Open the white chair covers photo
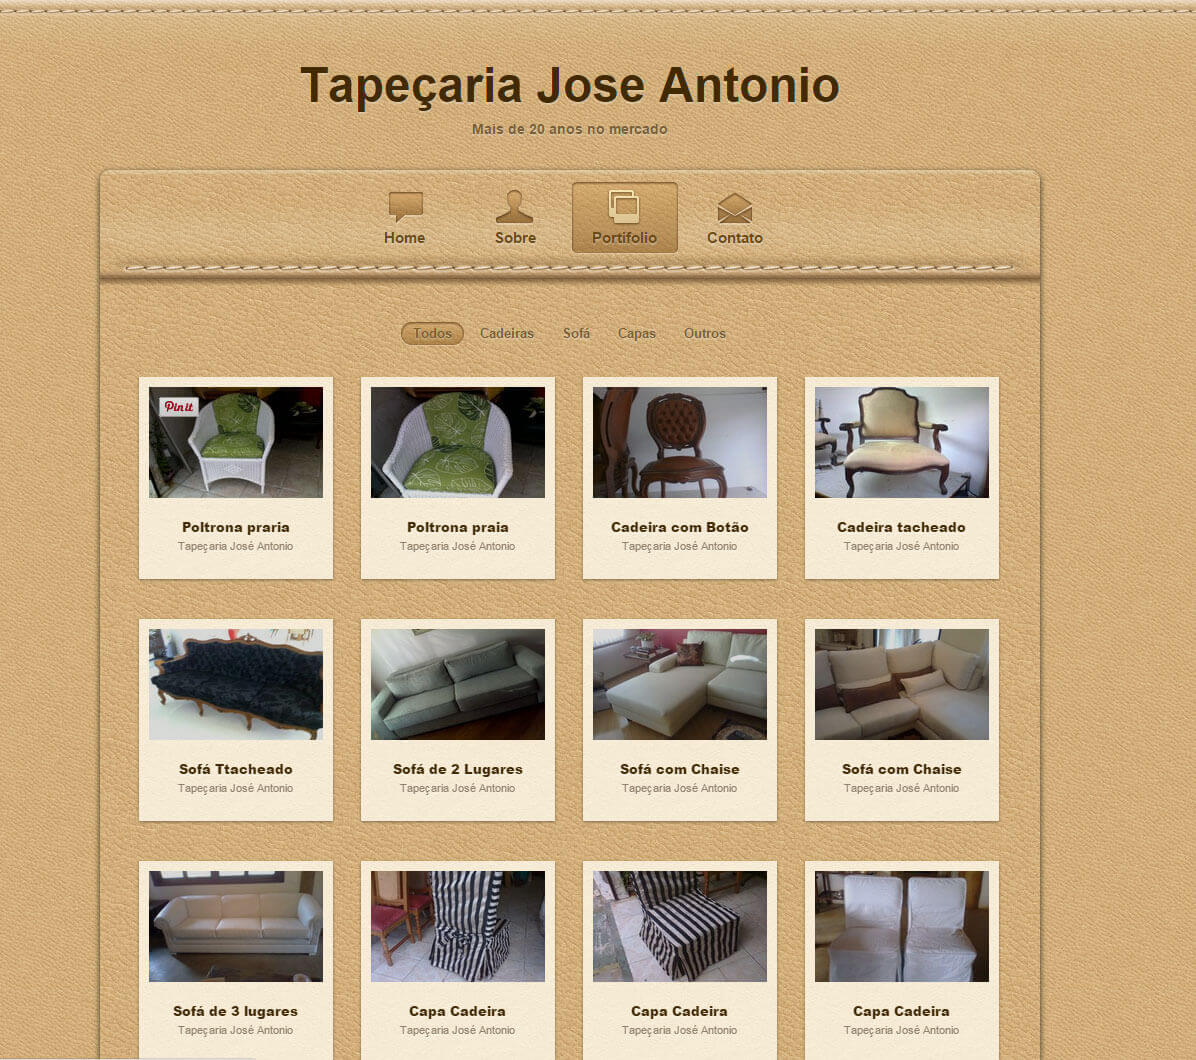This screenshot has width=1196, height=1060. [902, 926]
